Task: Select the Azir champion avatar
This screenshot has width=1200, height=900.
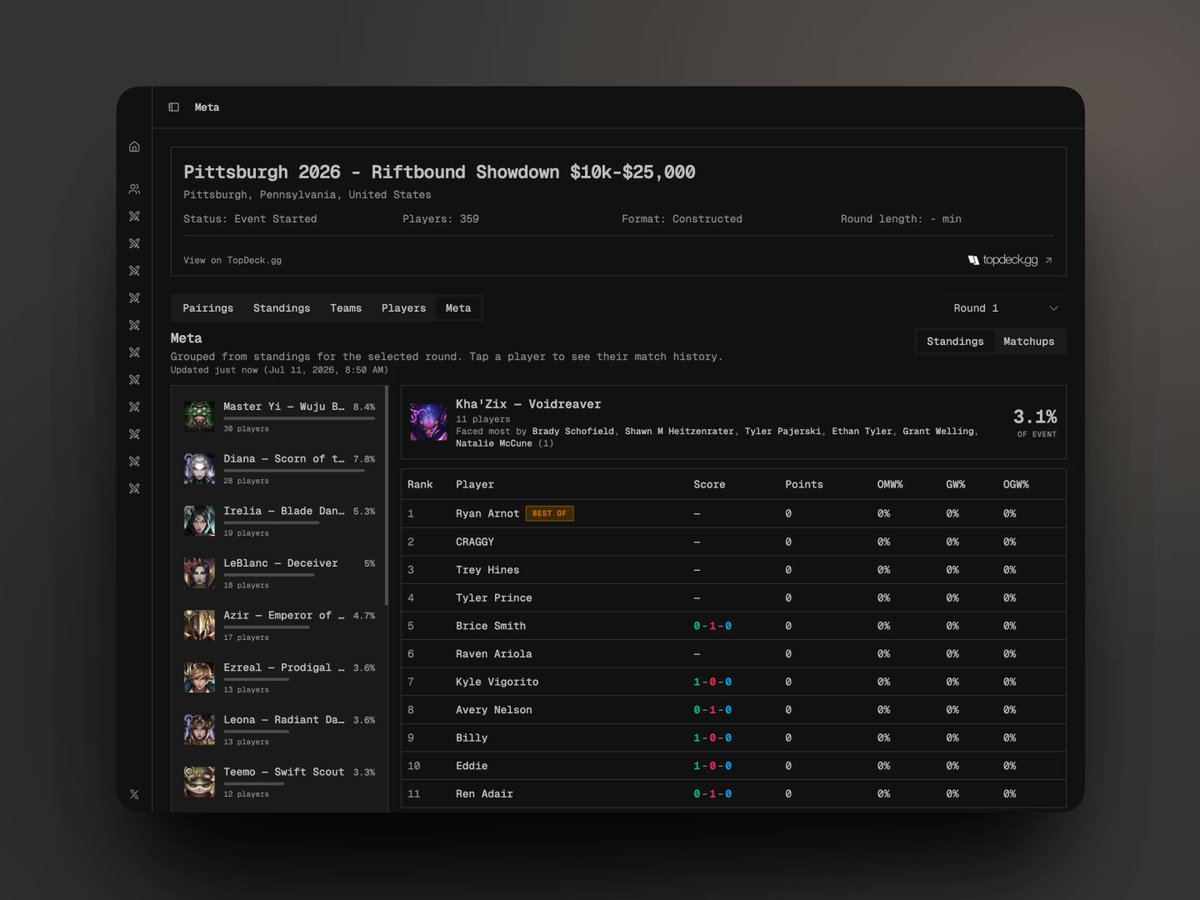Action: [199, 624]
